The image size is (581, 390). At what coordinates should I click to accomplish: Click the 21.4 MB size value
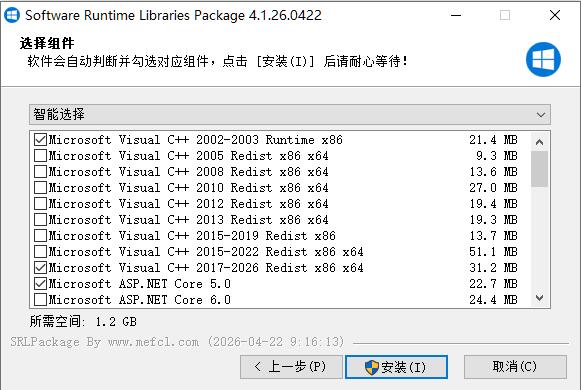pos(493,140)
